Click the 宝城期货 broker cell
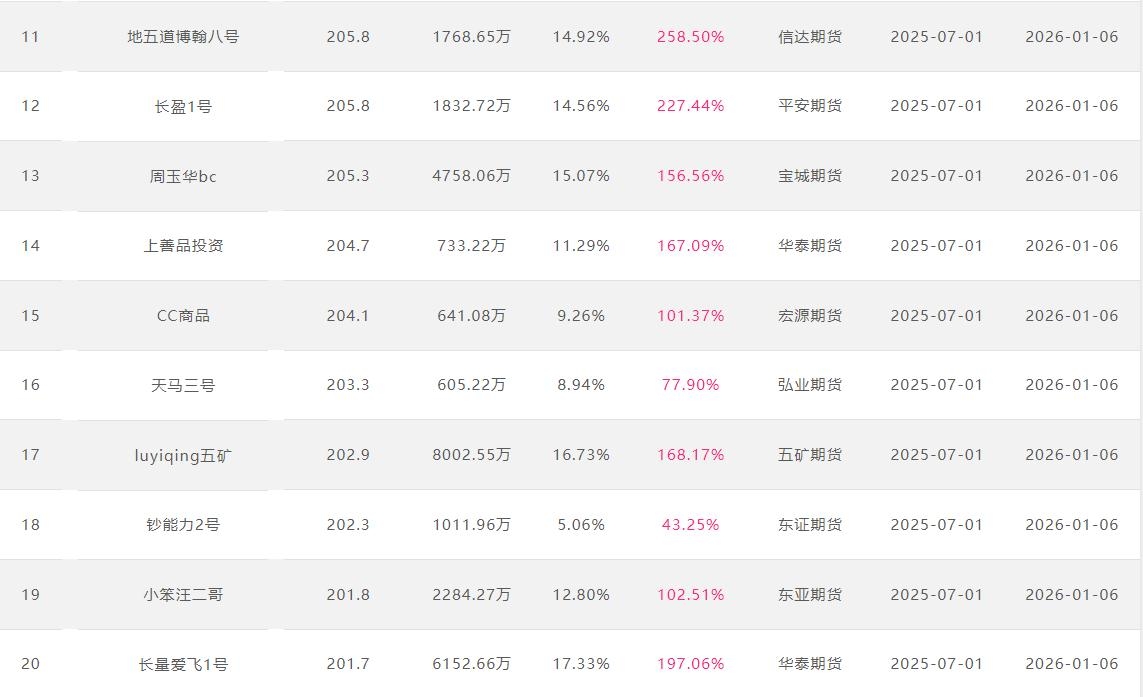Image resolution: width=1143 pixels, height=697 pixels. [810, 176]
